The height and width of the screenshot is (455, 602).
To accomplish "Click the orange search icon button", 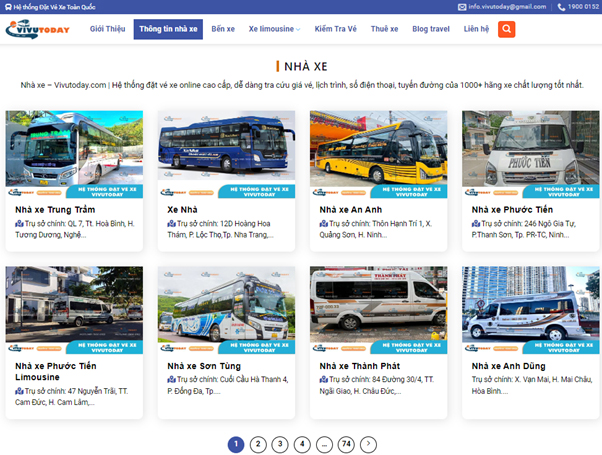I will coord(506,29).
